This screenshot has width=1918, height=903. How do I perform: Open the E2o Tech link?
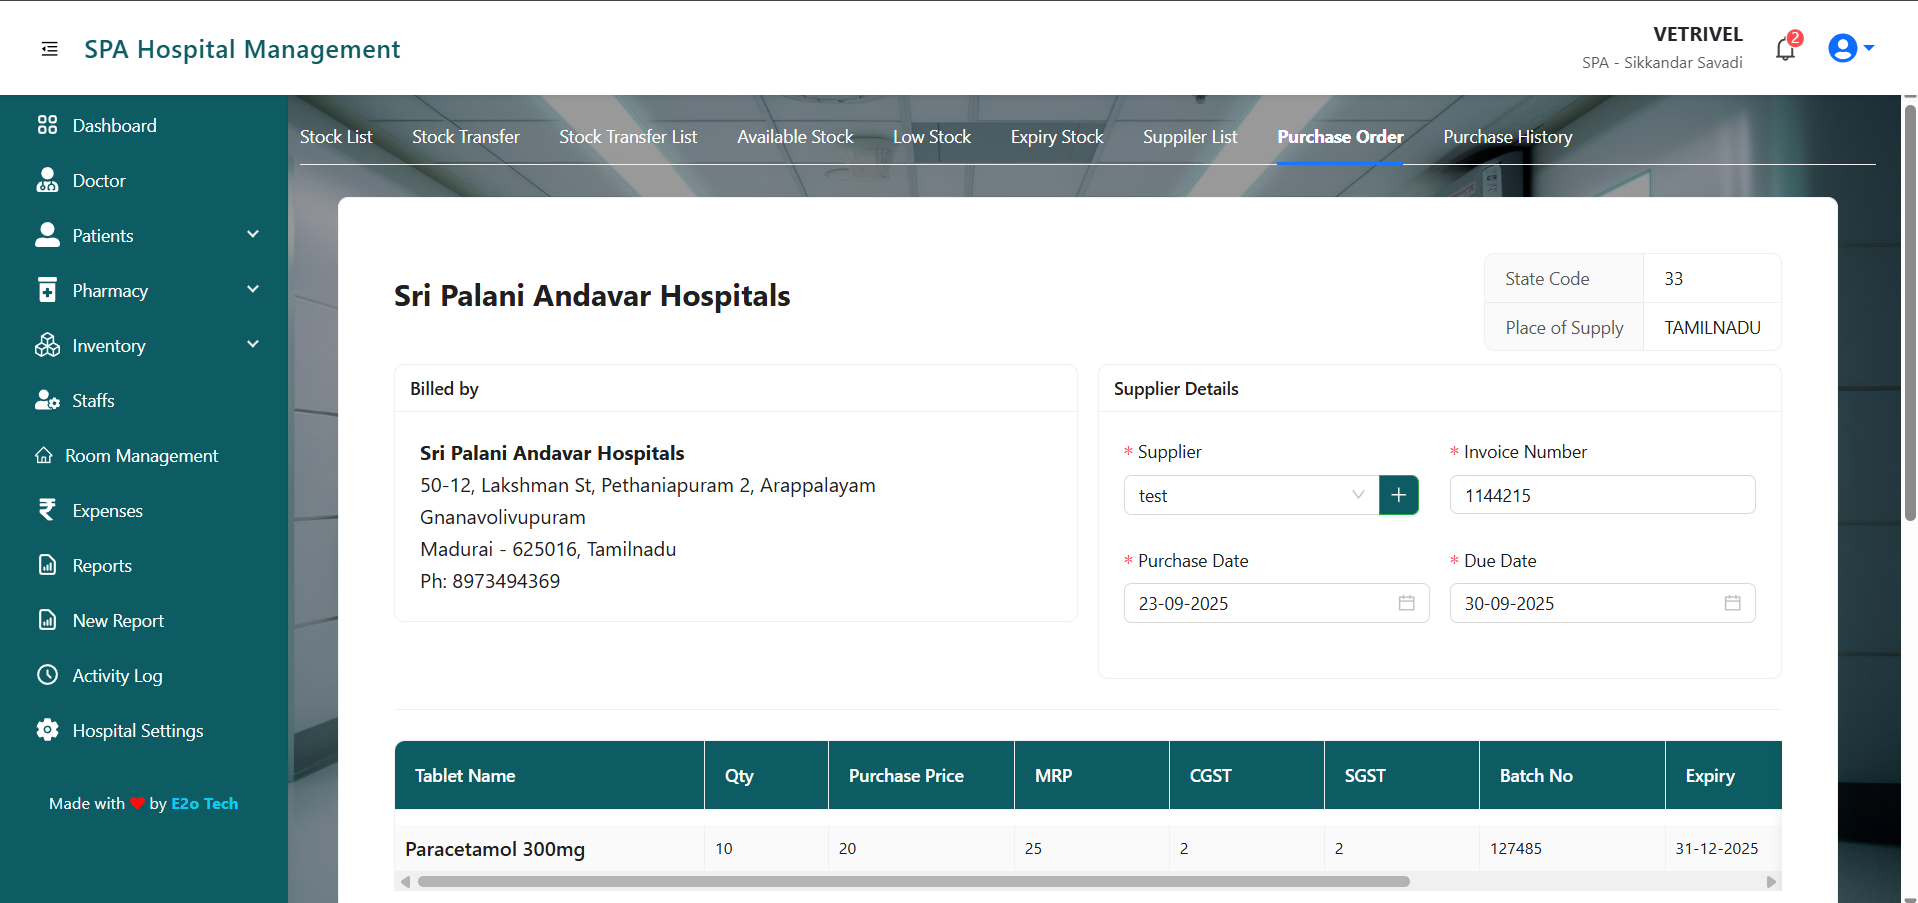[204, 803]
